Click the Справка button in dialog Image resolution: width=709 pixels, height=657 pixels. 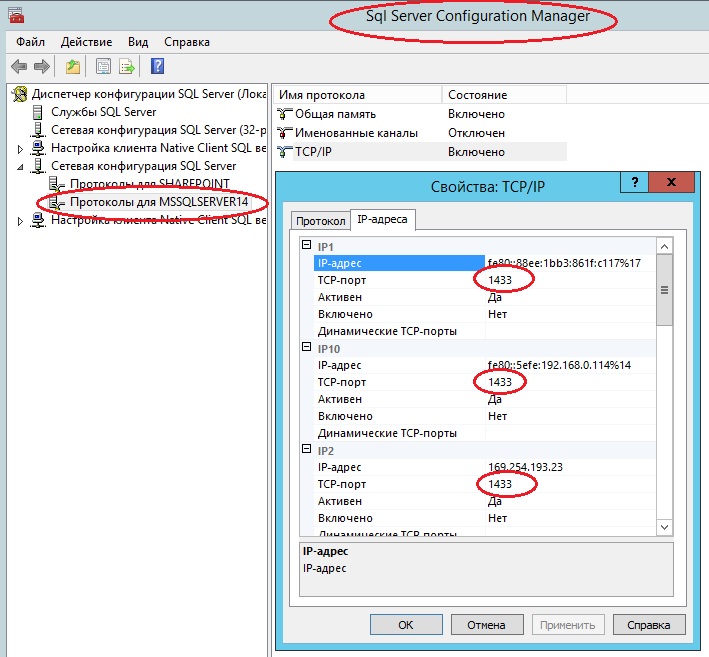[x=649, y=624]
